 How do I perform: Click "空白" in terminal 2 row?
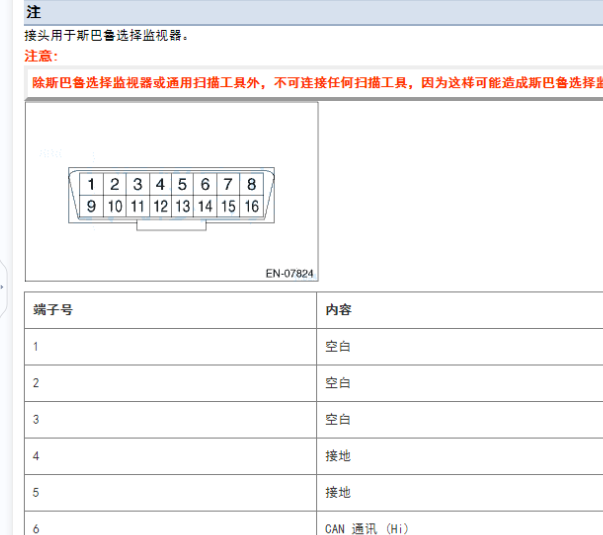338,383
